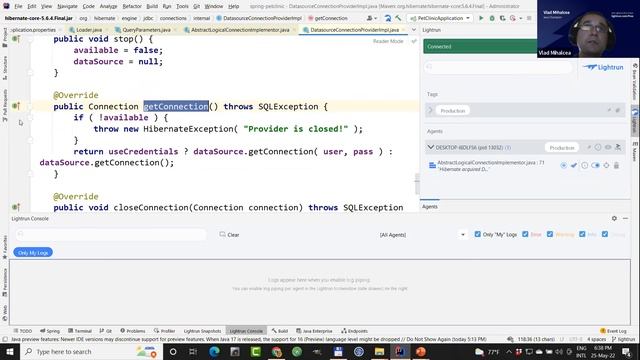Image resolution: width=640 pixels, height=360 pixels.
Task: Click Clear button in Lightrun Console
Action: pyautogui.click(x=229, y=235)
